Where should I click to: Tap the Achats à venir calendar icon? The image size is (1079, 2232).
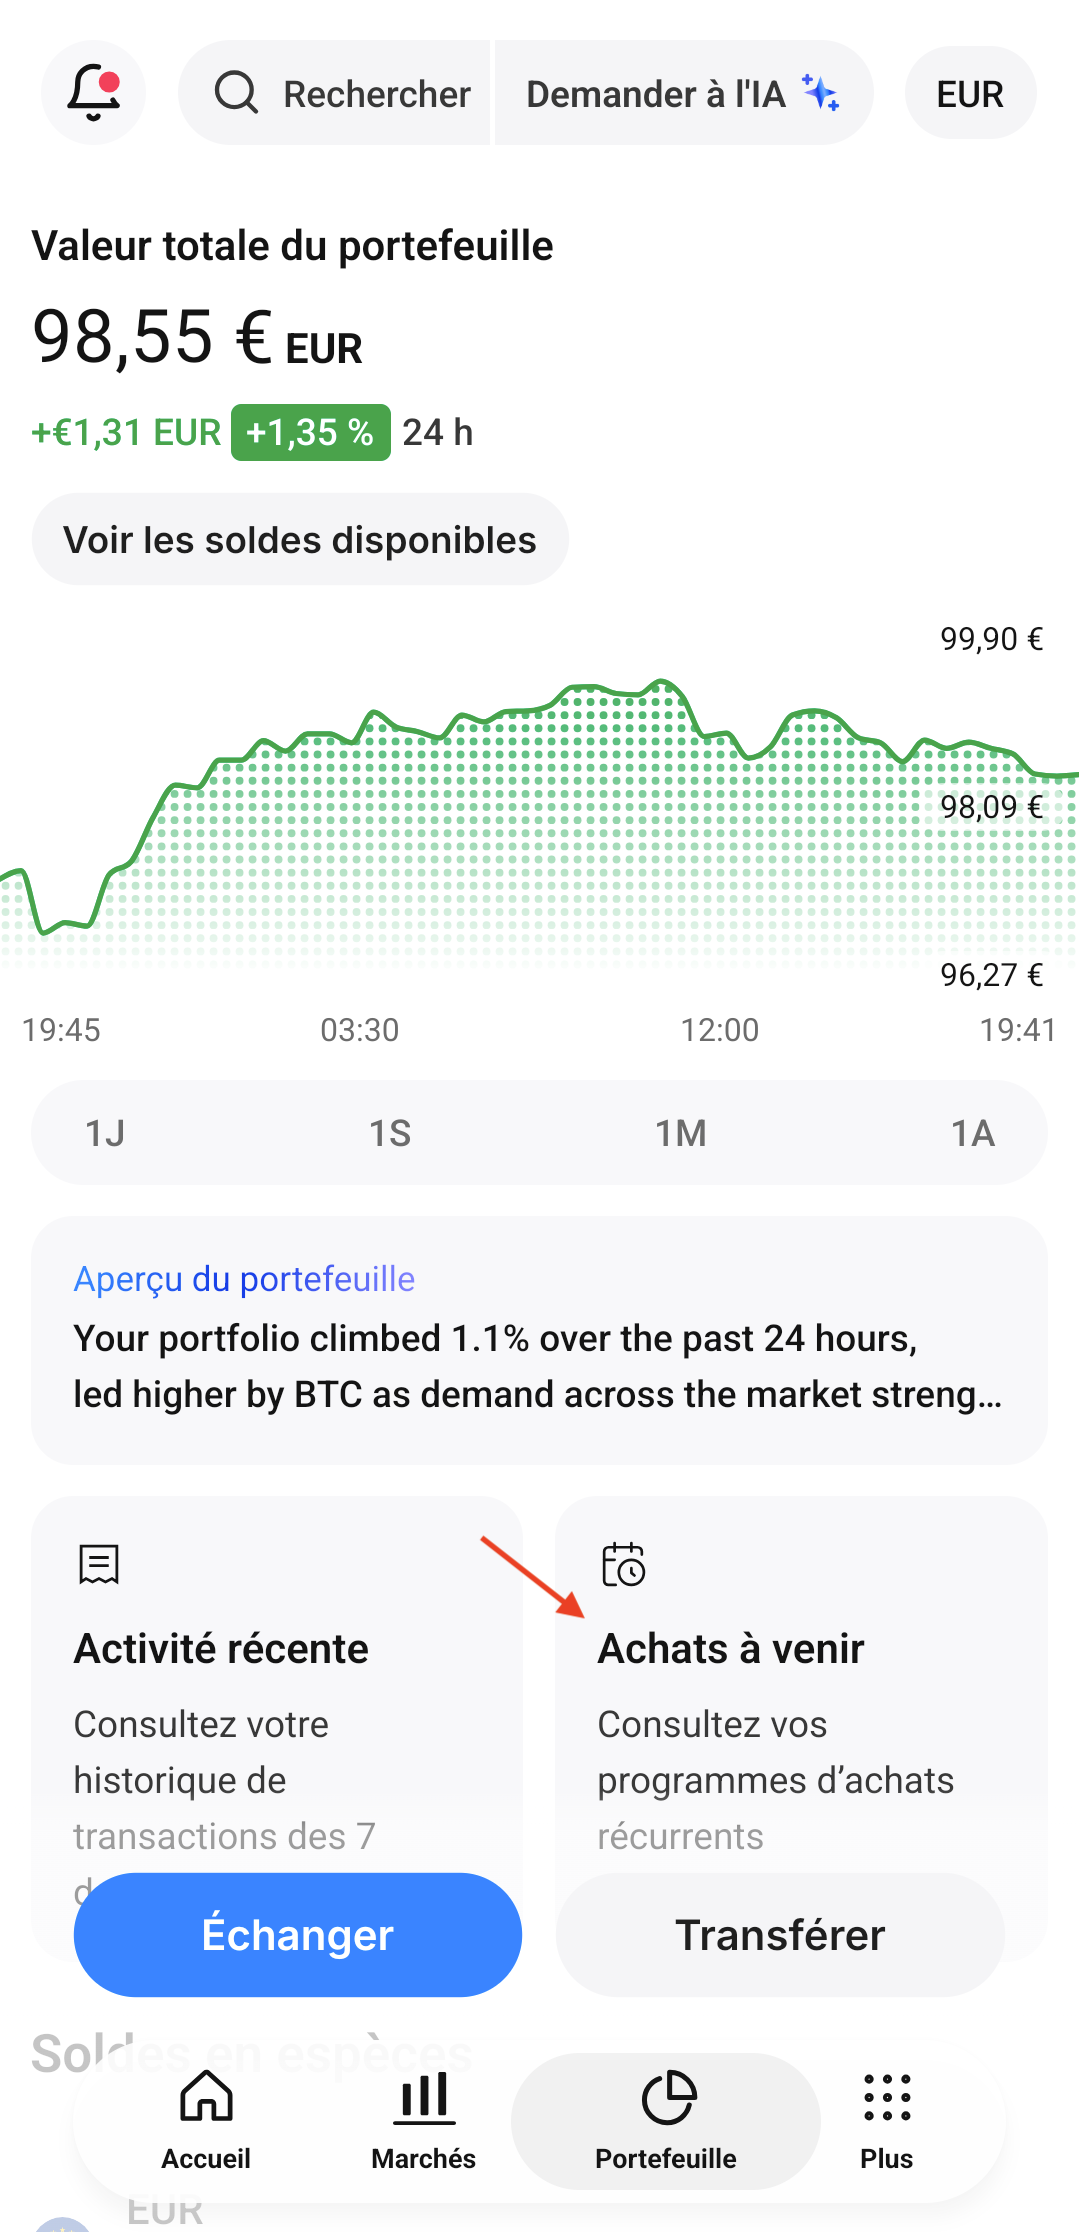point(623,1565)
